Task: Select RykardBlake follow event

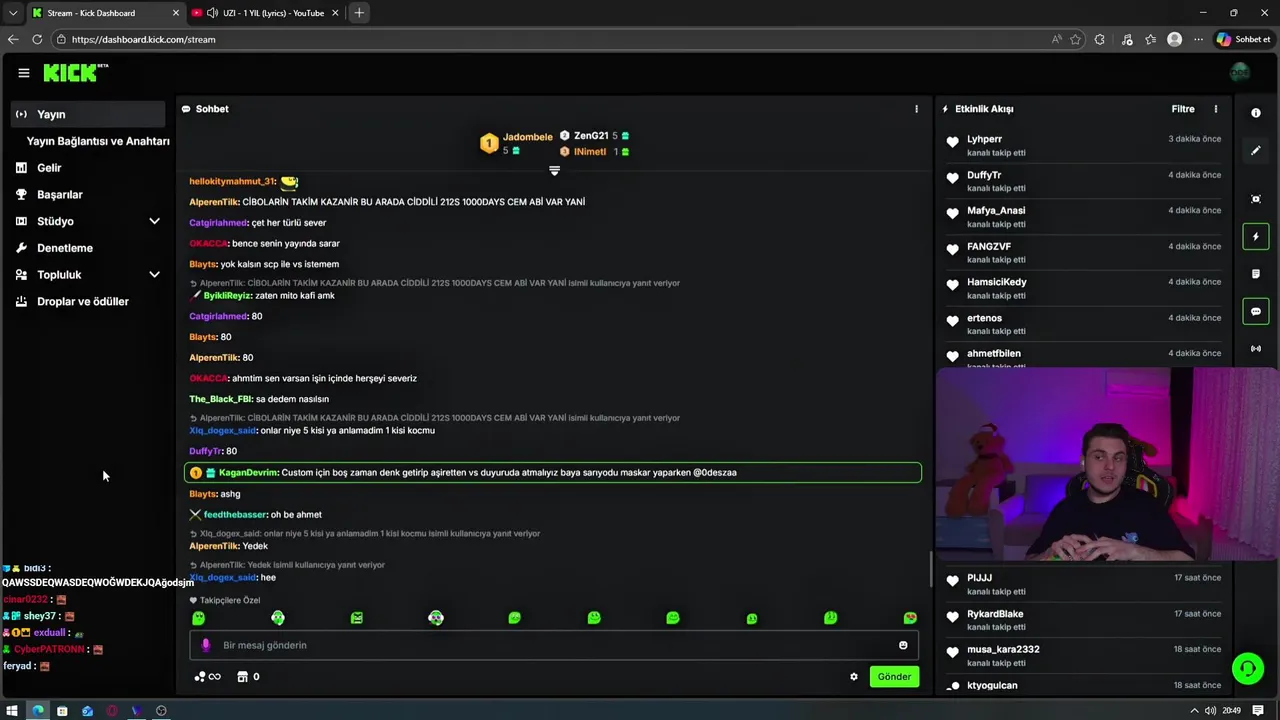Action: 1086,620
